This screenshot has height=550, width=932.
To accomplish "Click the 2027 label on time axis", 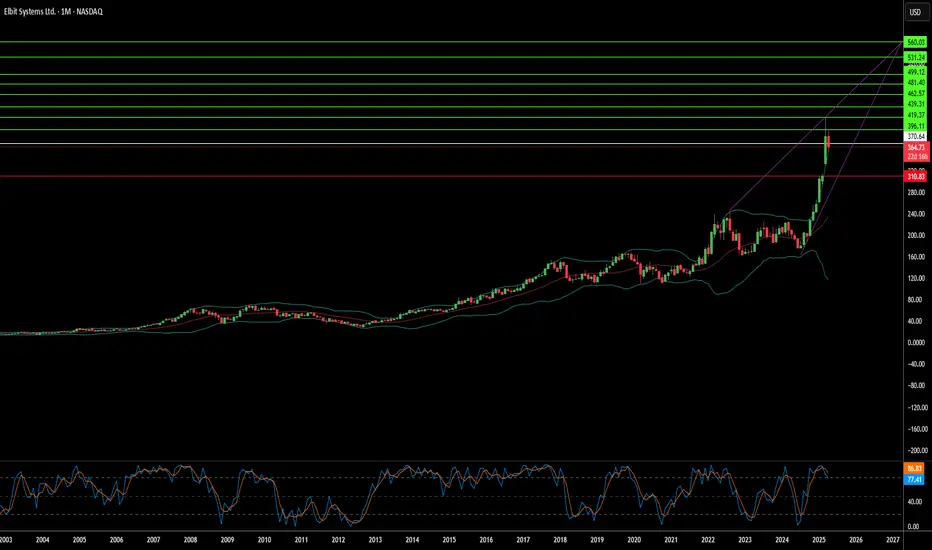I will (x=892, y=540).
